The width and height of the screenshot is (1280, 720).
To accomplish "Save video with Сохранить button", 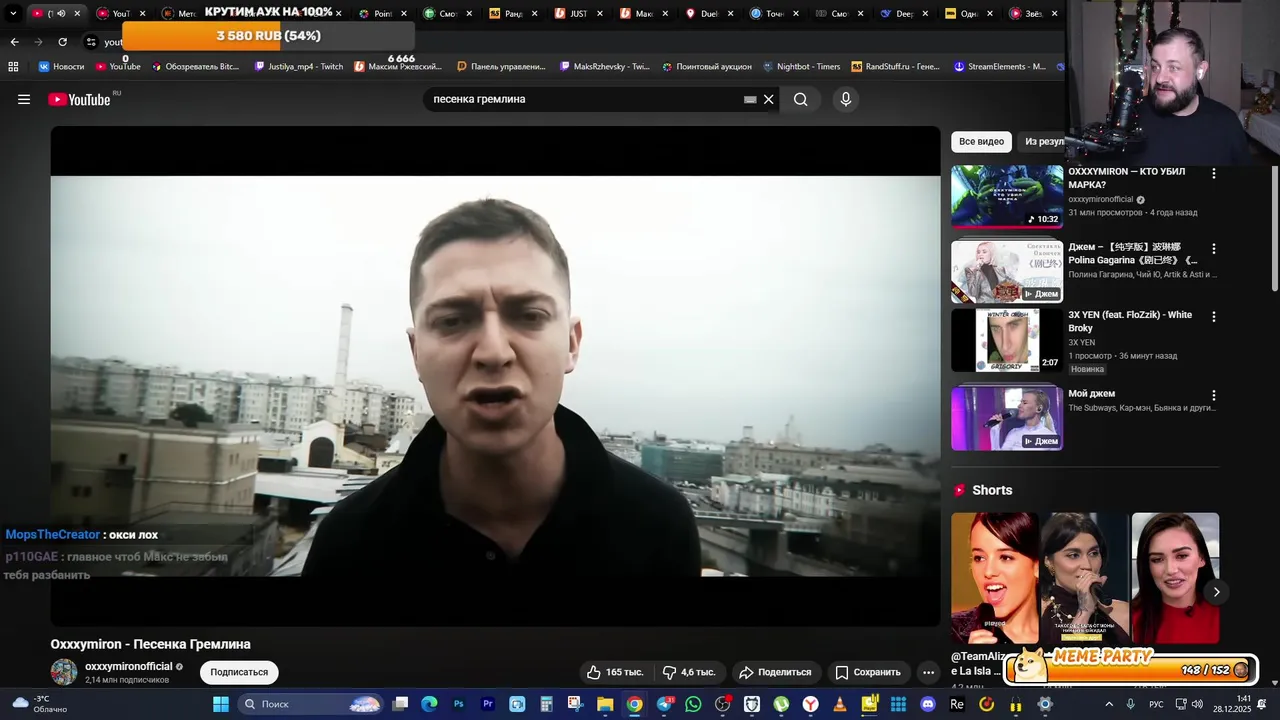I will click(x=868, y=672).
